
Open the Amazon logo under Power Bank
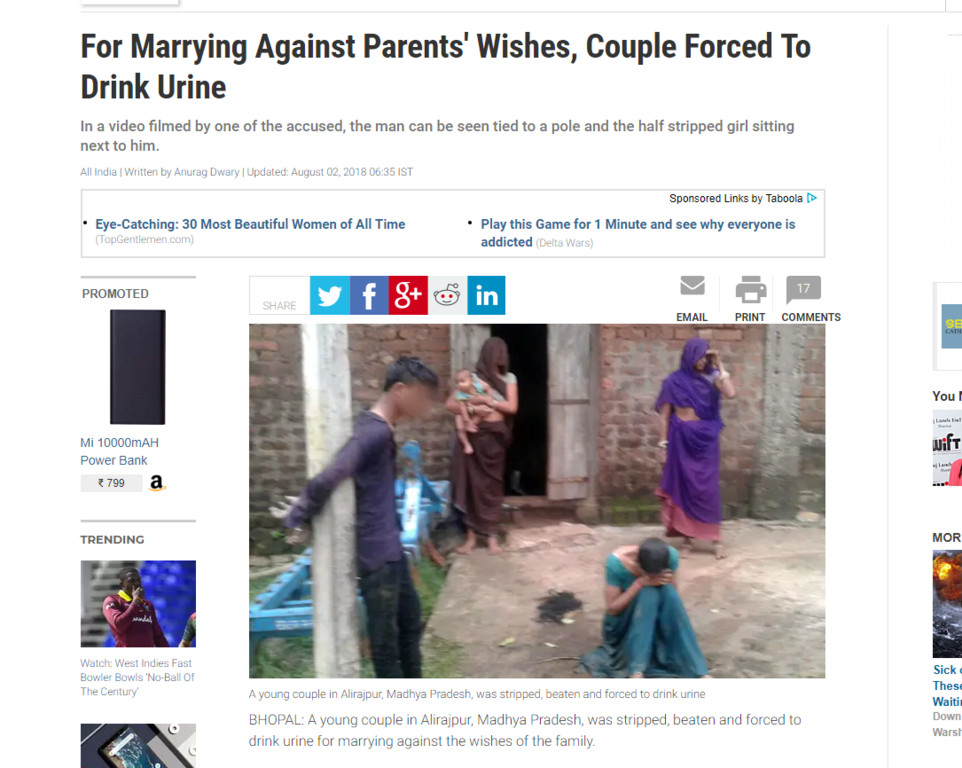coord(157,483)
